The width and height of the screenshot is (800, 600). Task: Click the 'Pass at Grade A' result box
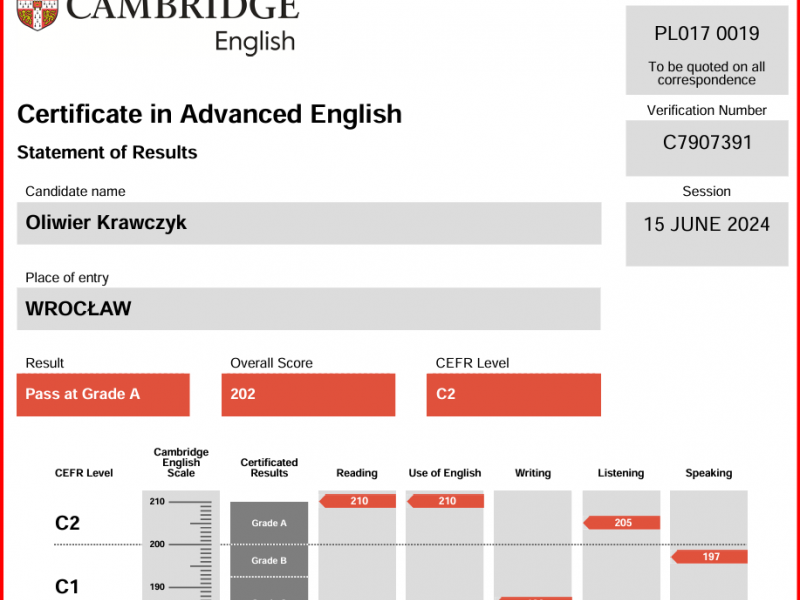(103, 394)
